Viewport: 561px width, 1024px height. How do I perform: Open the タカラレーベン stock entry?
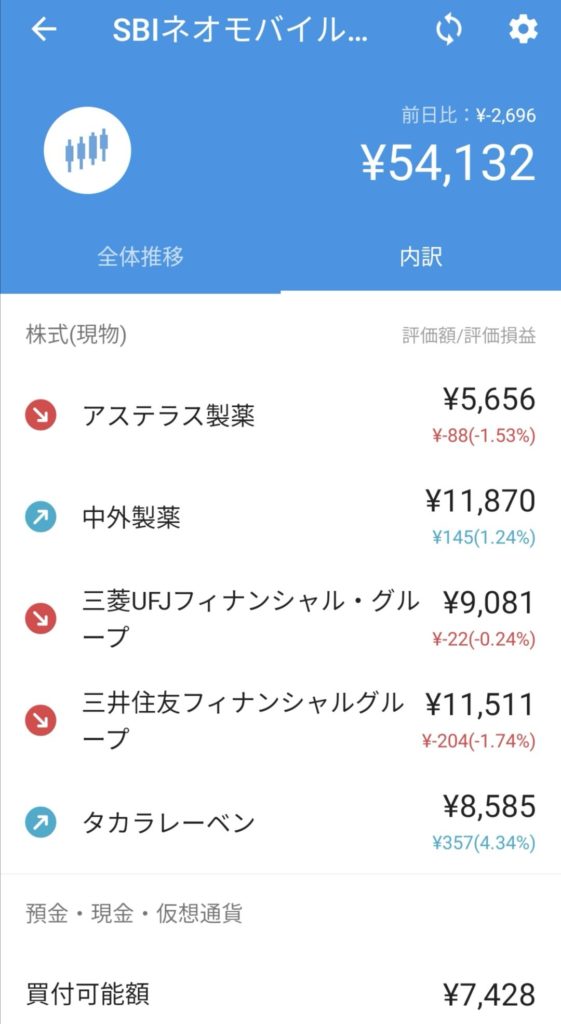coord(280,823)
